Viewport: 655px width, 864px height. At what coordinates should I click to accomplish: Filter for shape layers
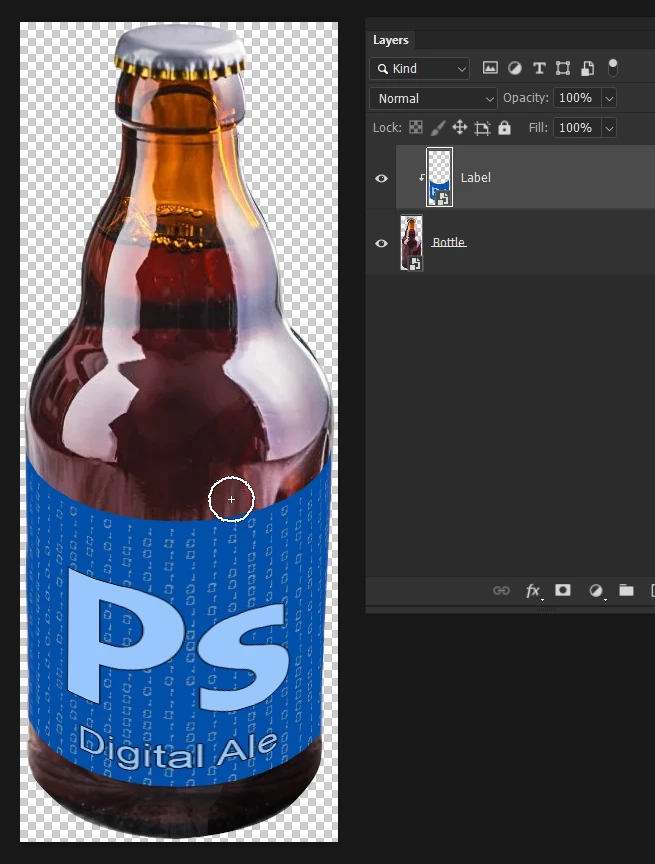563,68
